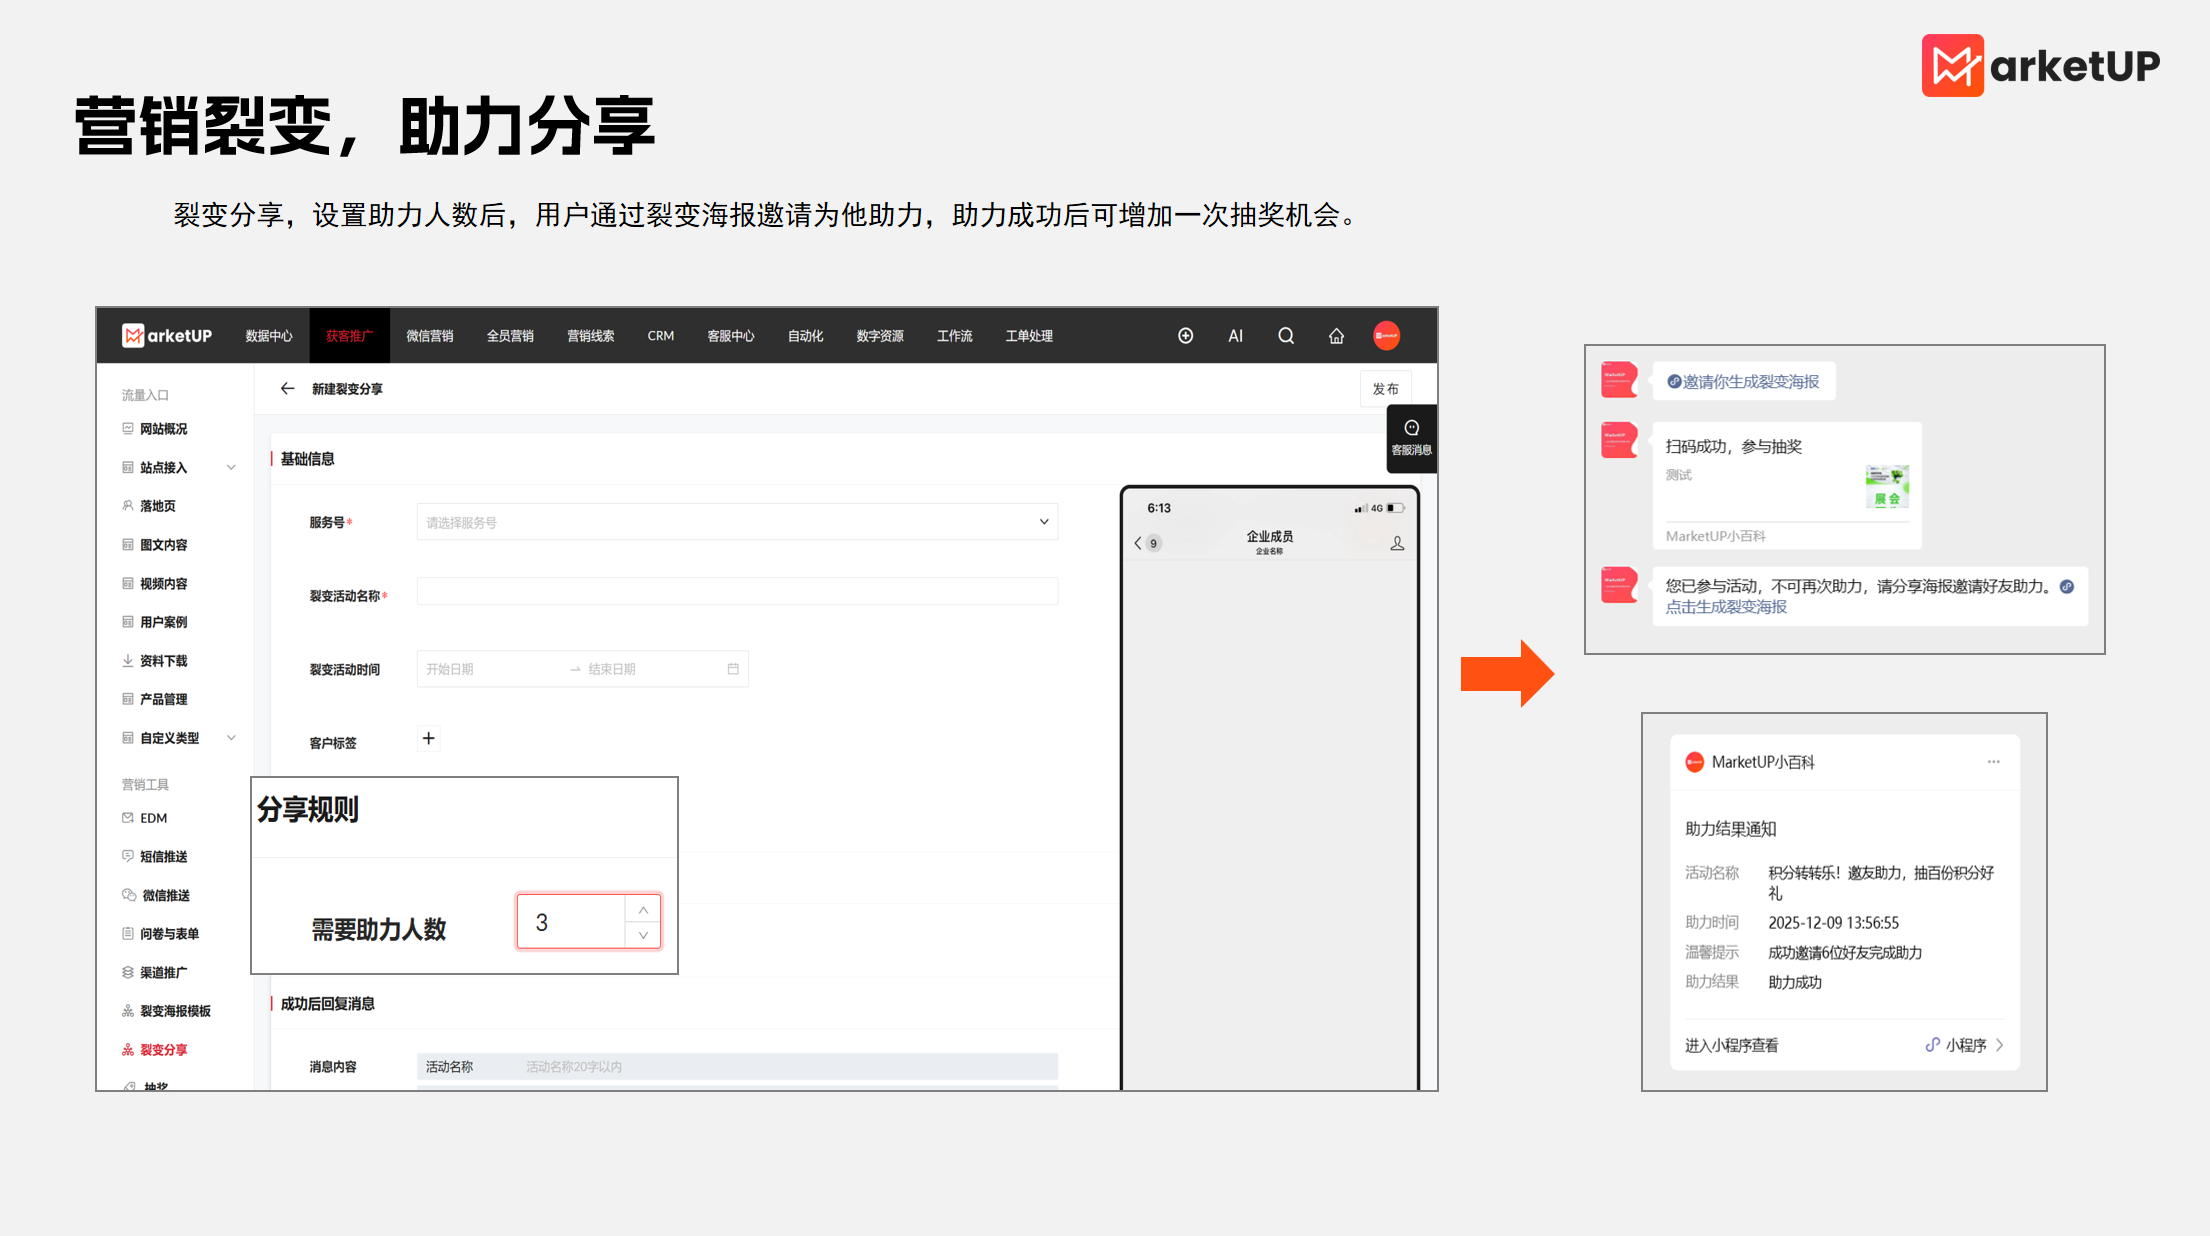This screenshot has height=1236, width=2210.
Task: Click the 发布 publish button
Action: 1385,388
